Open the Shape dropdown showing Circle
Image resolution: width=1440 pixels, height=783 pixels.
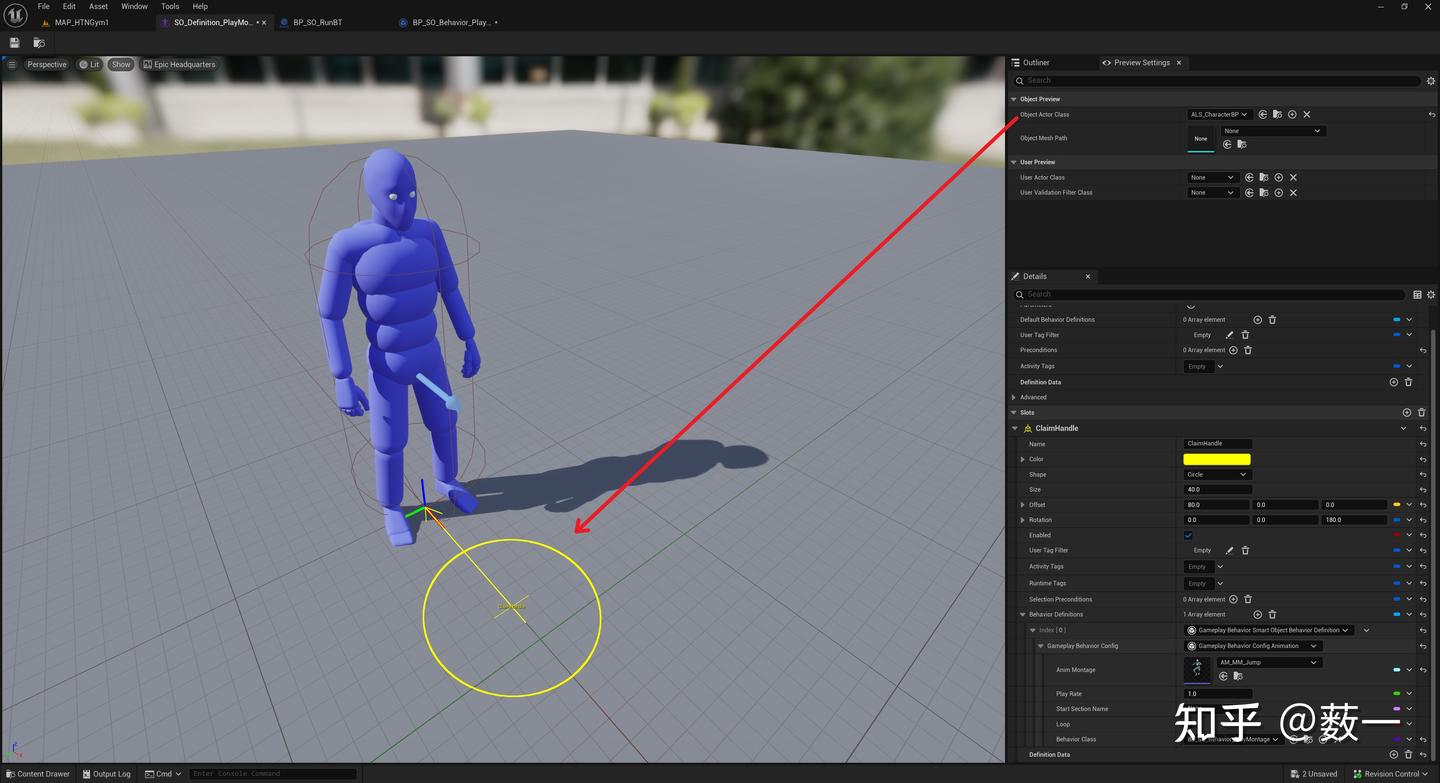coord(1216,474)
